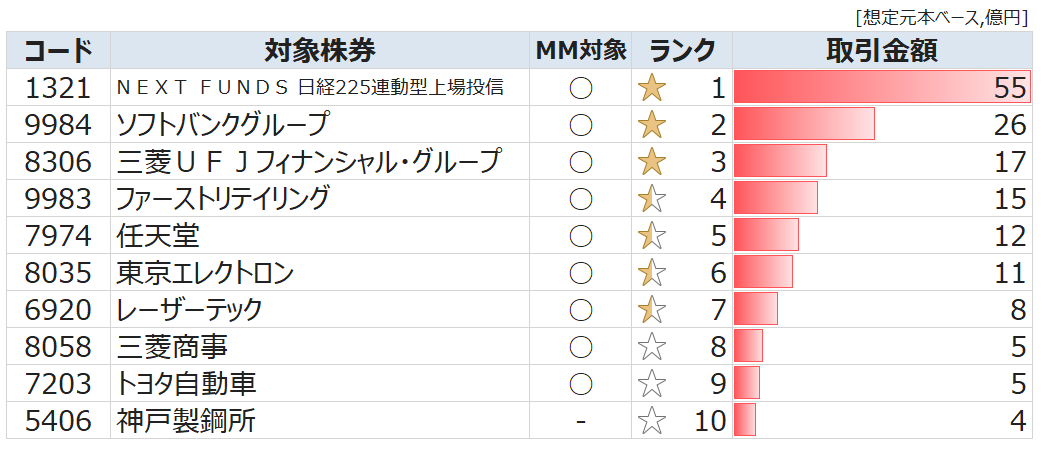Screen dimensions: 1043x452
Task: Click the empty star for rank 8
Action: click(652, 347)
